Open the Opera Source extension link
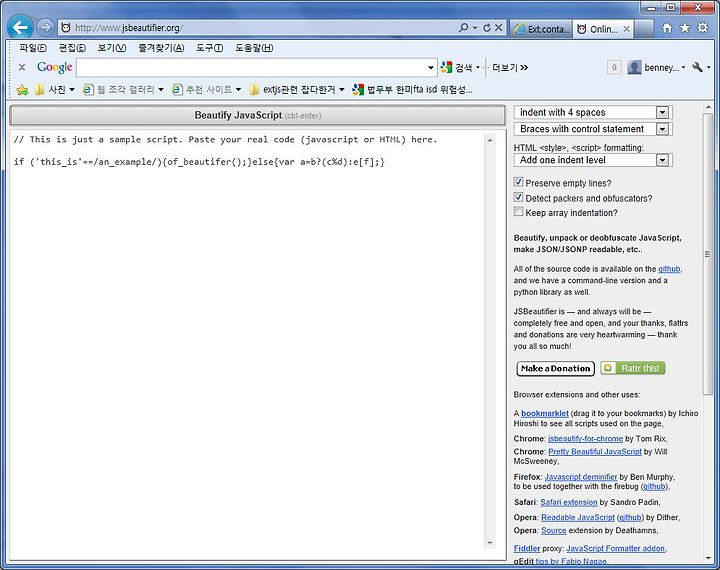This screenshot has height=570, width=720. click(x=553, y=530)
